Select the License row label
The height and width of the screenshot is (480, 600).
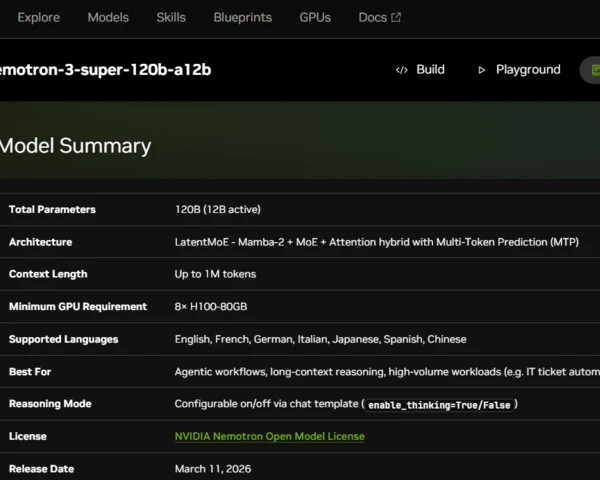point(28,436)
